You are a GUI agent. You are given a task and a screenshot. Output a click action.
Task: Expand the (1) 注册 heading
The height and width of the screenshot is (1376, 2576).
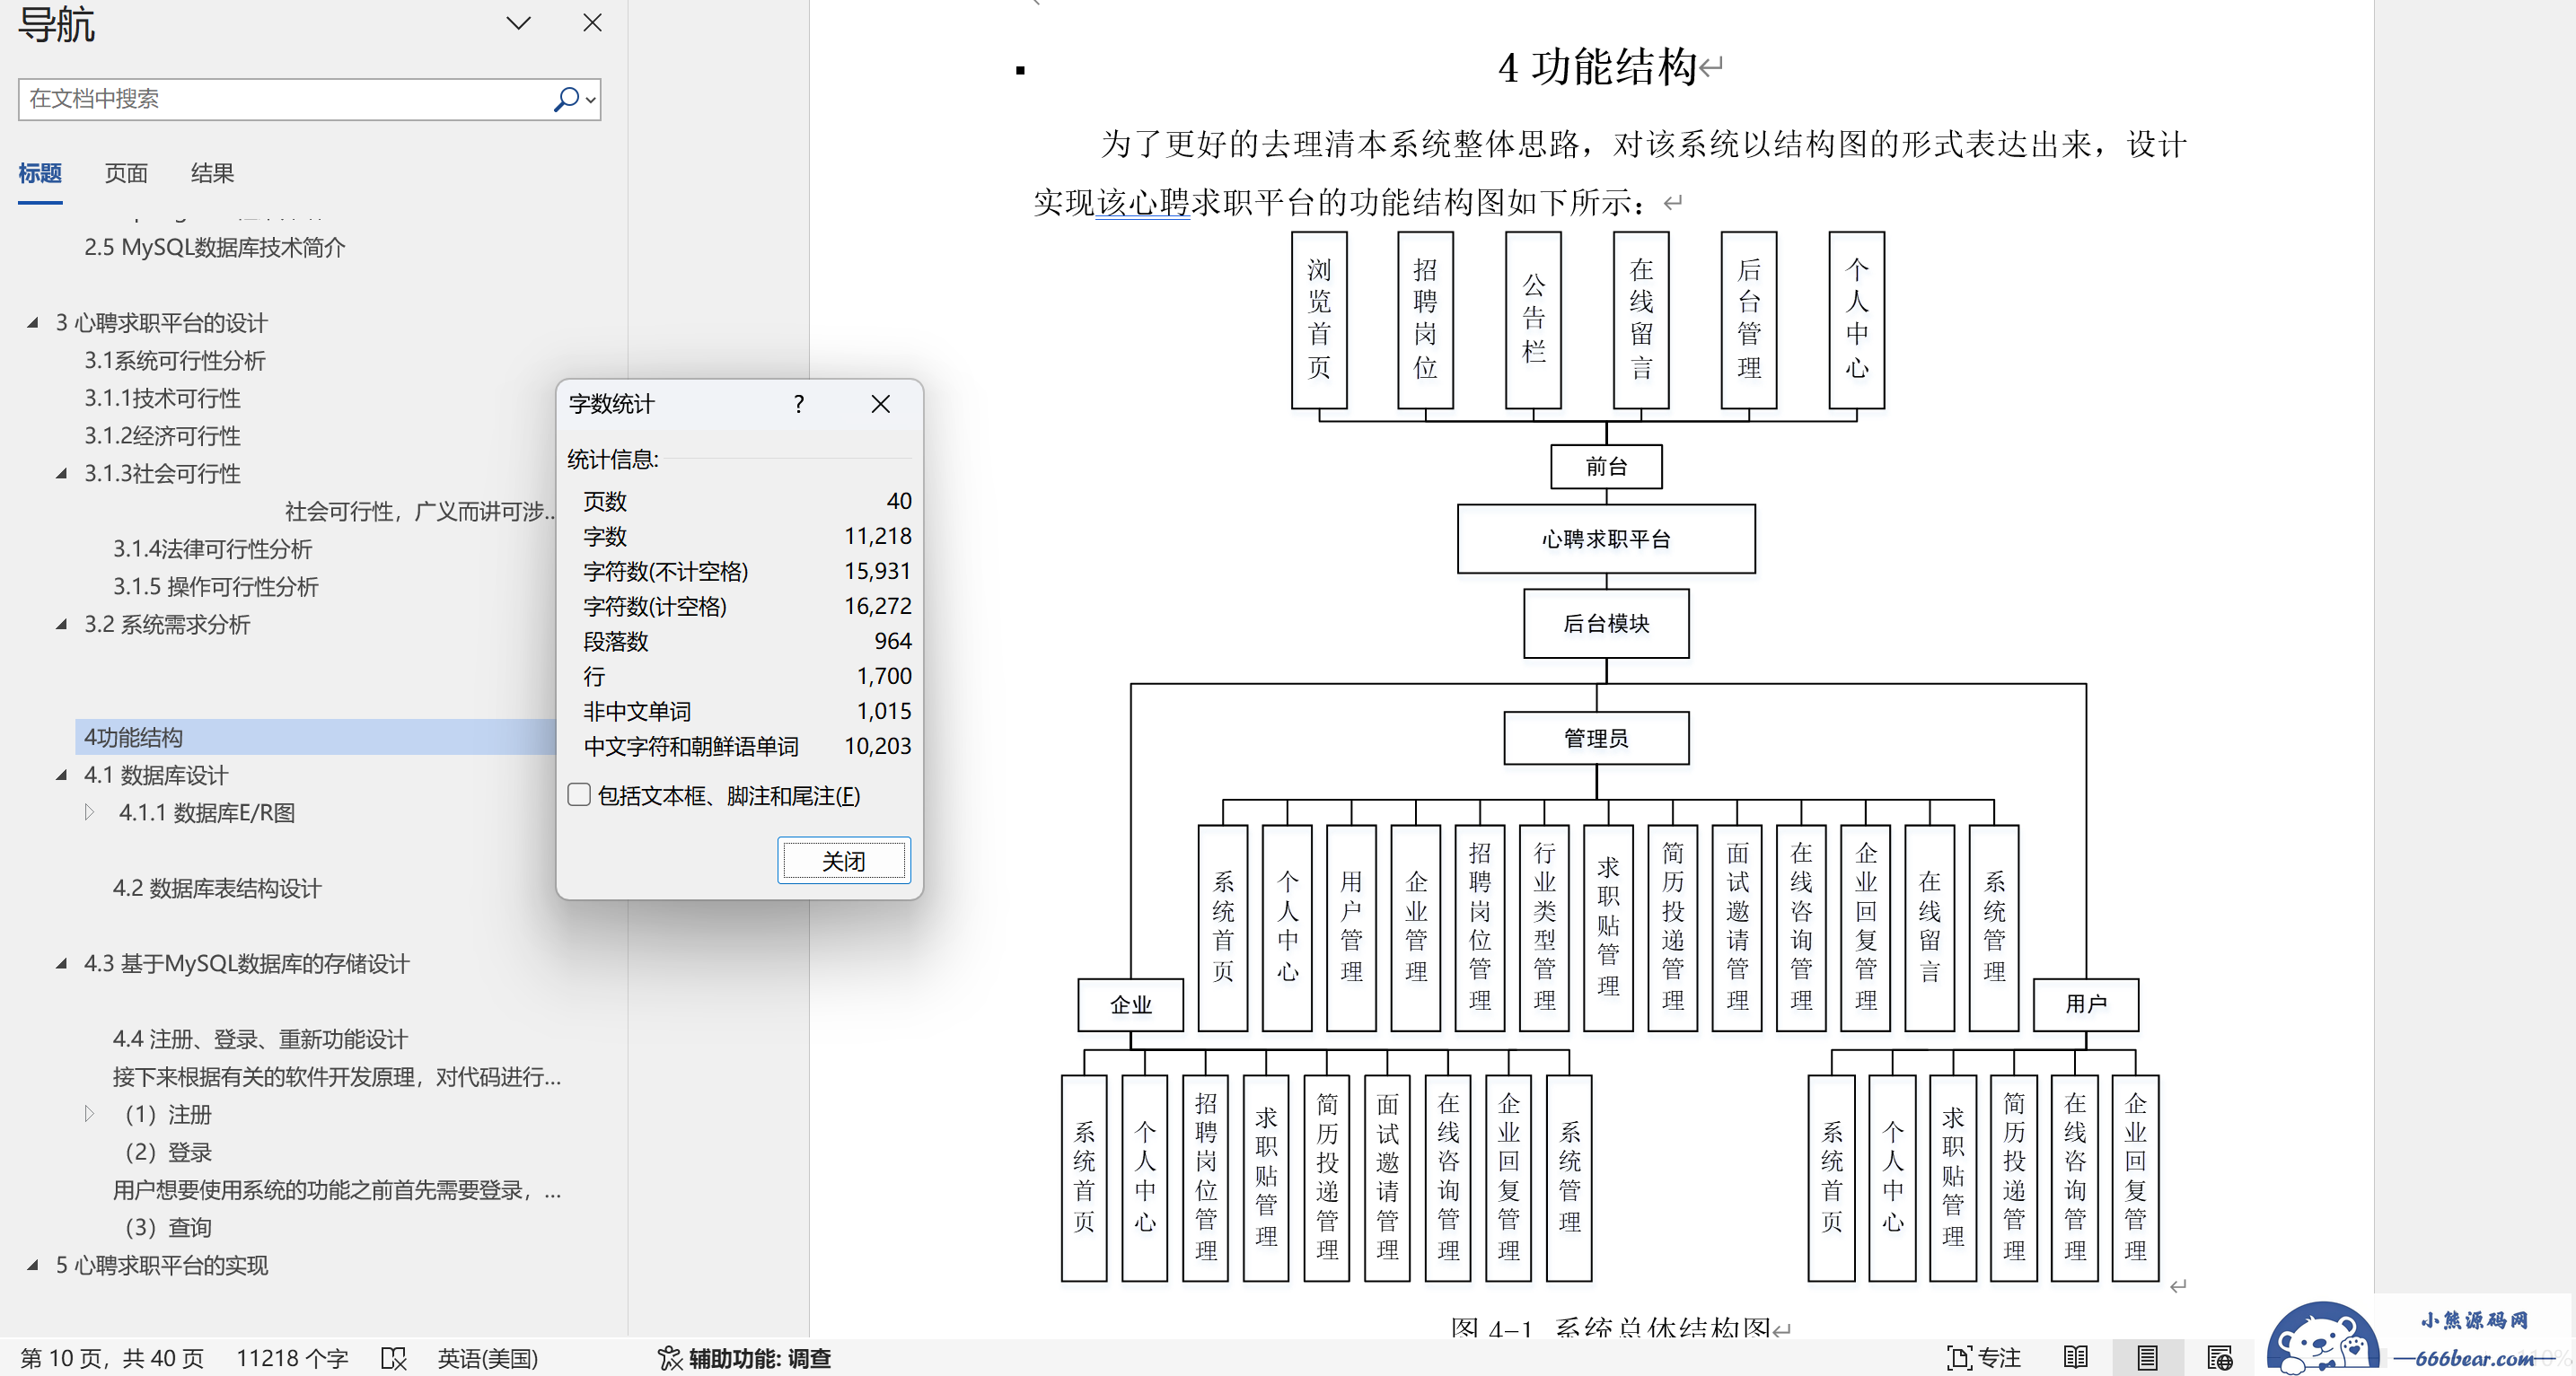point(90,1114)
